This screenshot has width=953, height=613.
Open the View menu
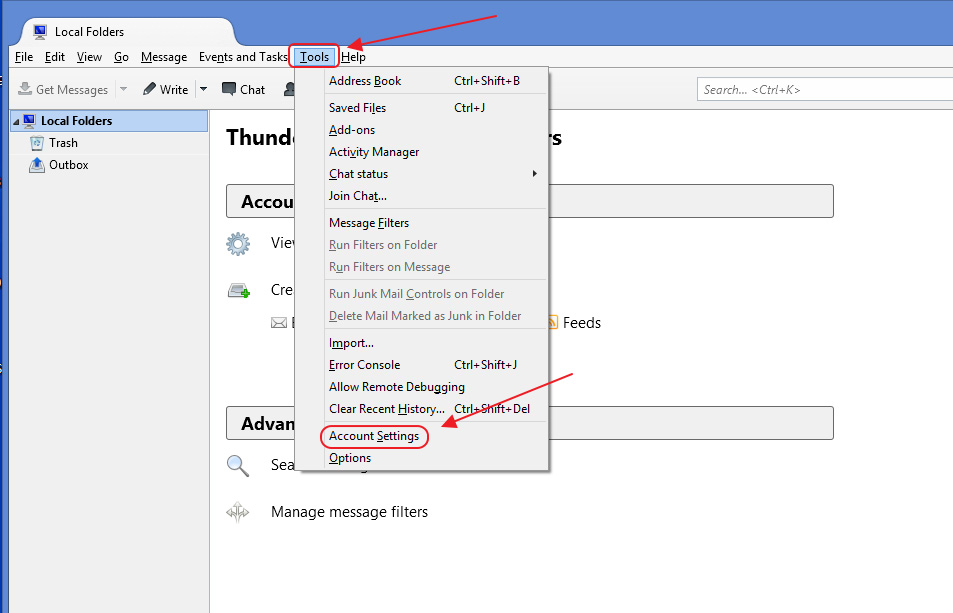tap(89, 57)
